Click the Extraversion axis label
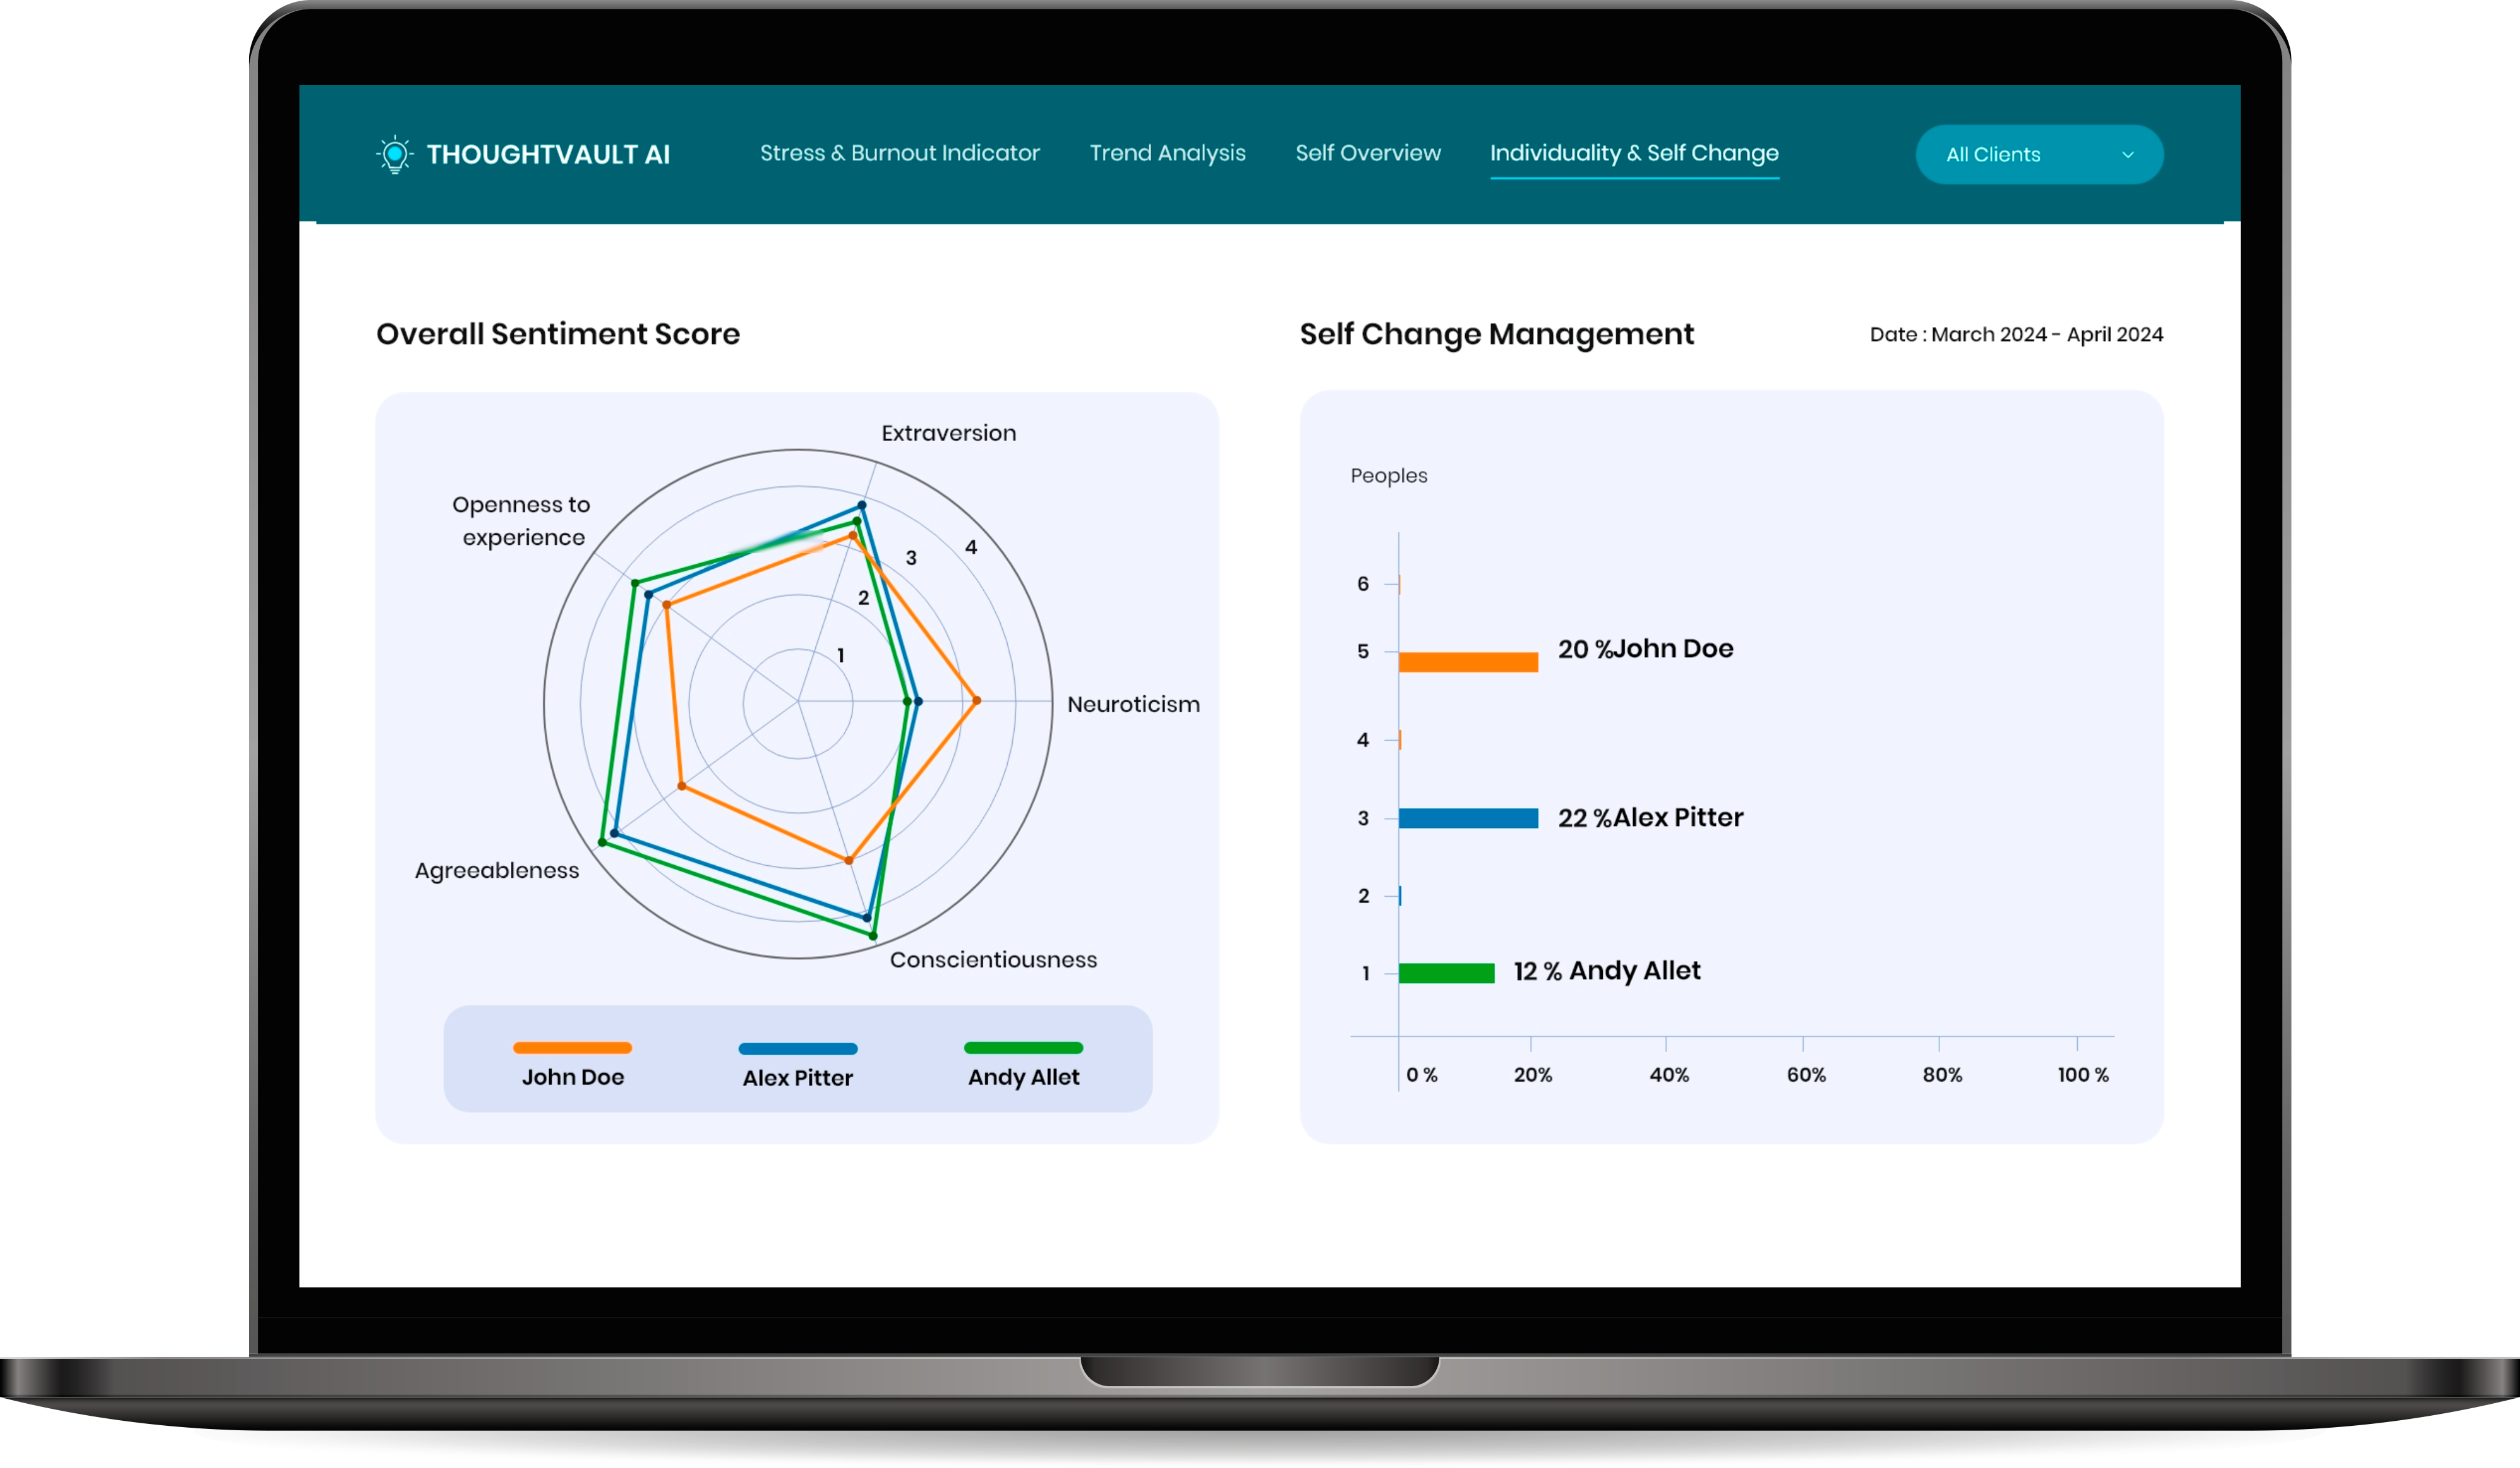 (948, 433)
